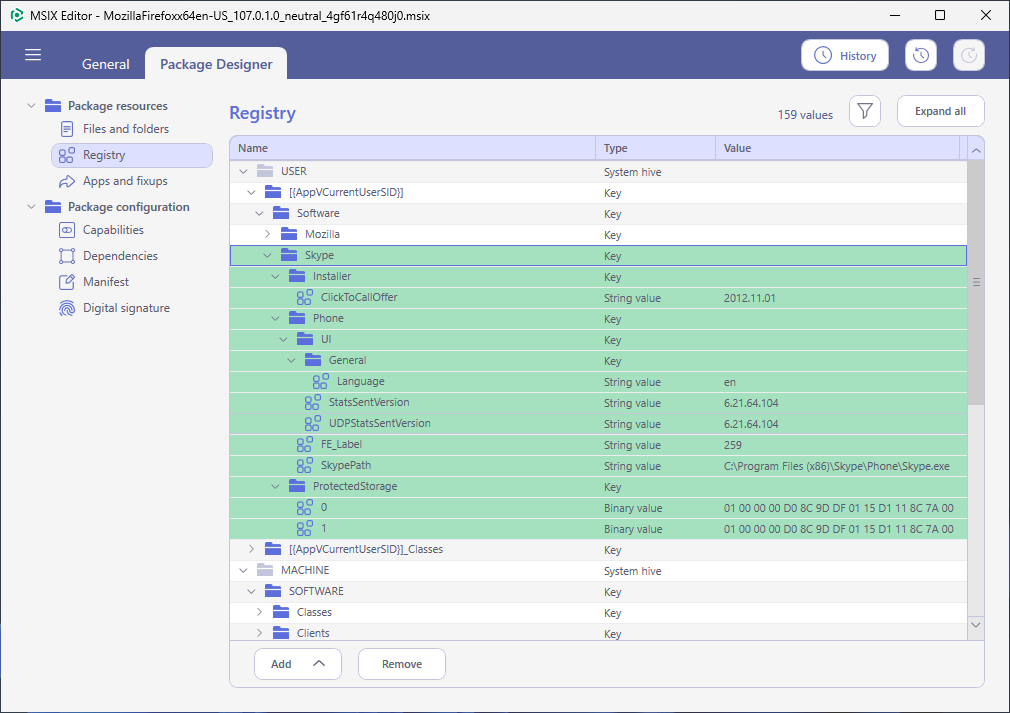Viewport: 1010px width, 713px height.
Task: Open Digital signature settings
Action: pos(126,308)
